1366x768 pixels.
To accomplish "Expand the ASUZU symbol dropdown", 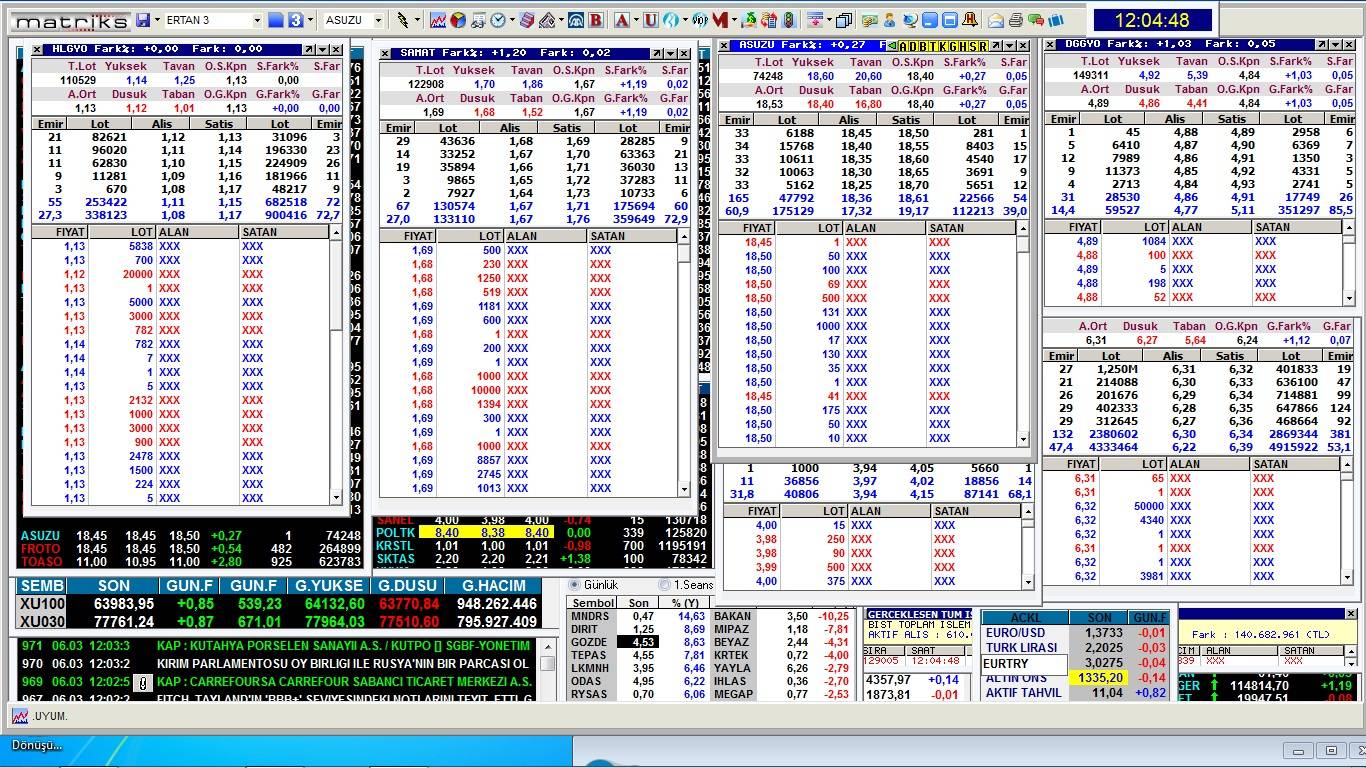I will [378, 20].
